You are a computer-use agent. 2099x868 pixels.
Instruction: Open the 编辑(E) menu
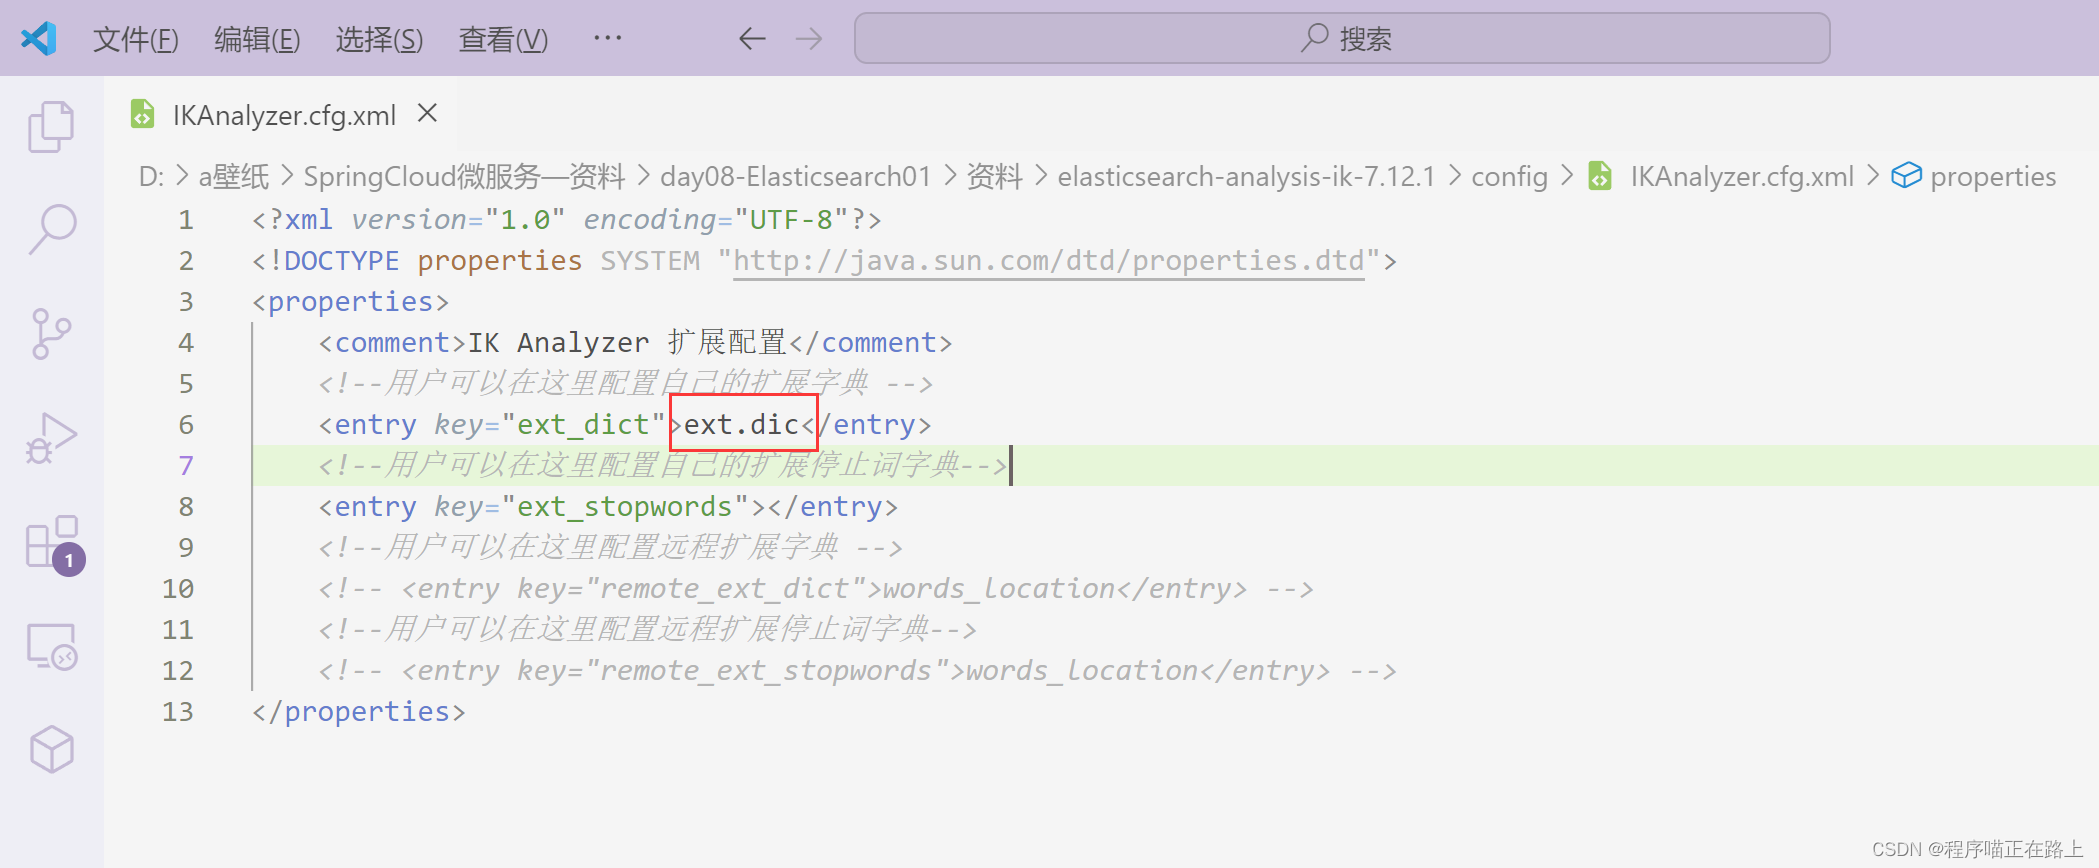[257, 39]
